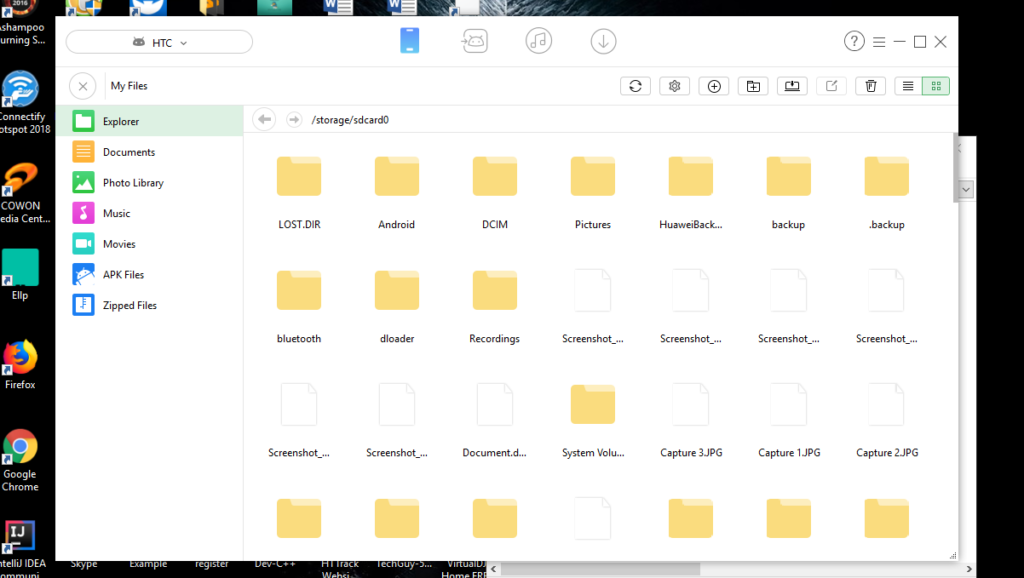Screen dimensions: 1024x578
Task: Click the send to computer icon
Action: [x=792, y=86]
